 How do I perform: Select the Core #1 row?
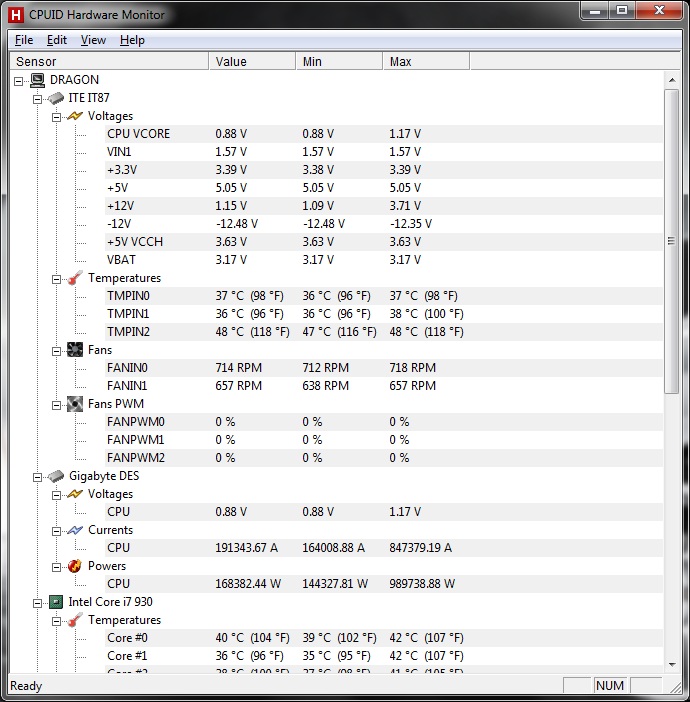coord(384,656)
